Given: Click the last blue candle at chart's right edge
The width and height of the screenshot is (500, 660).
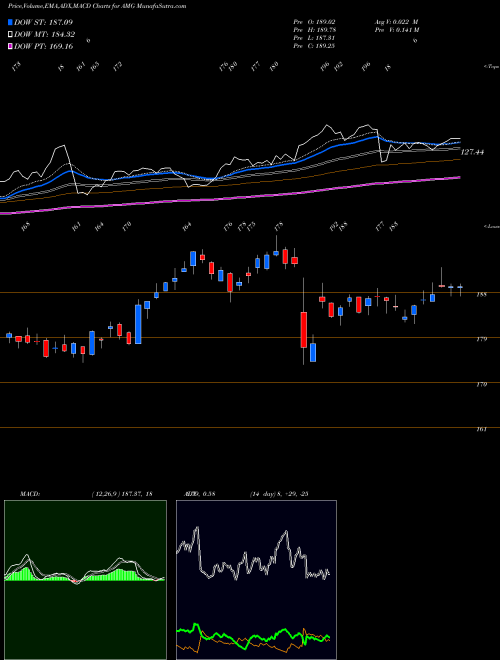Looking at the screenshot, I should (460, 287).
